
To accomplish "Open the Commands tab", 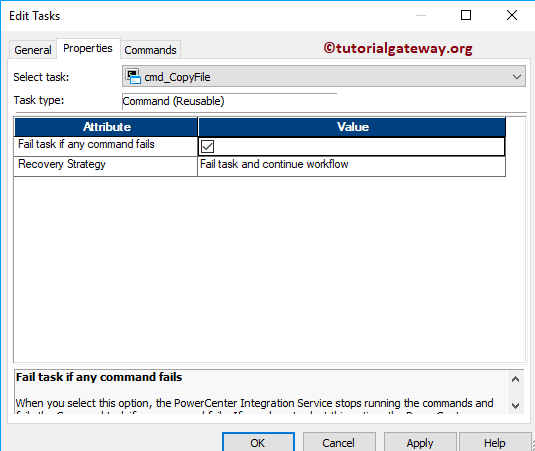I will pyautogui.click(x=150, y=50).
